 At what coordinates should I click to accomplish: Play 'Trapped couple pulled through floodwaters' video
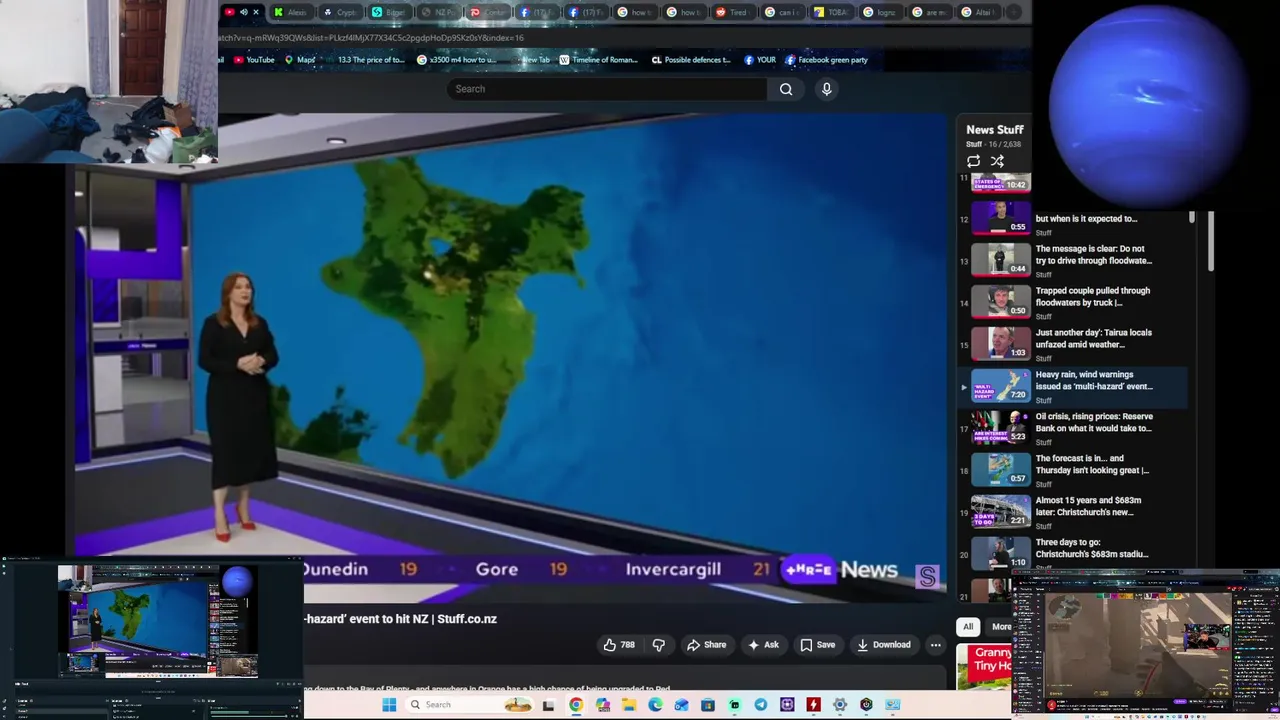click(x=1075, y=302)
